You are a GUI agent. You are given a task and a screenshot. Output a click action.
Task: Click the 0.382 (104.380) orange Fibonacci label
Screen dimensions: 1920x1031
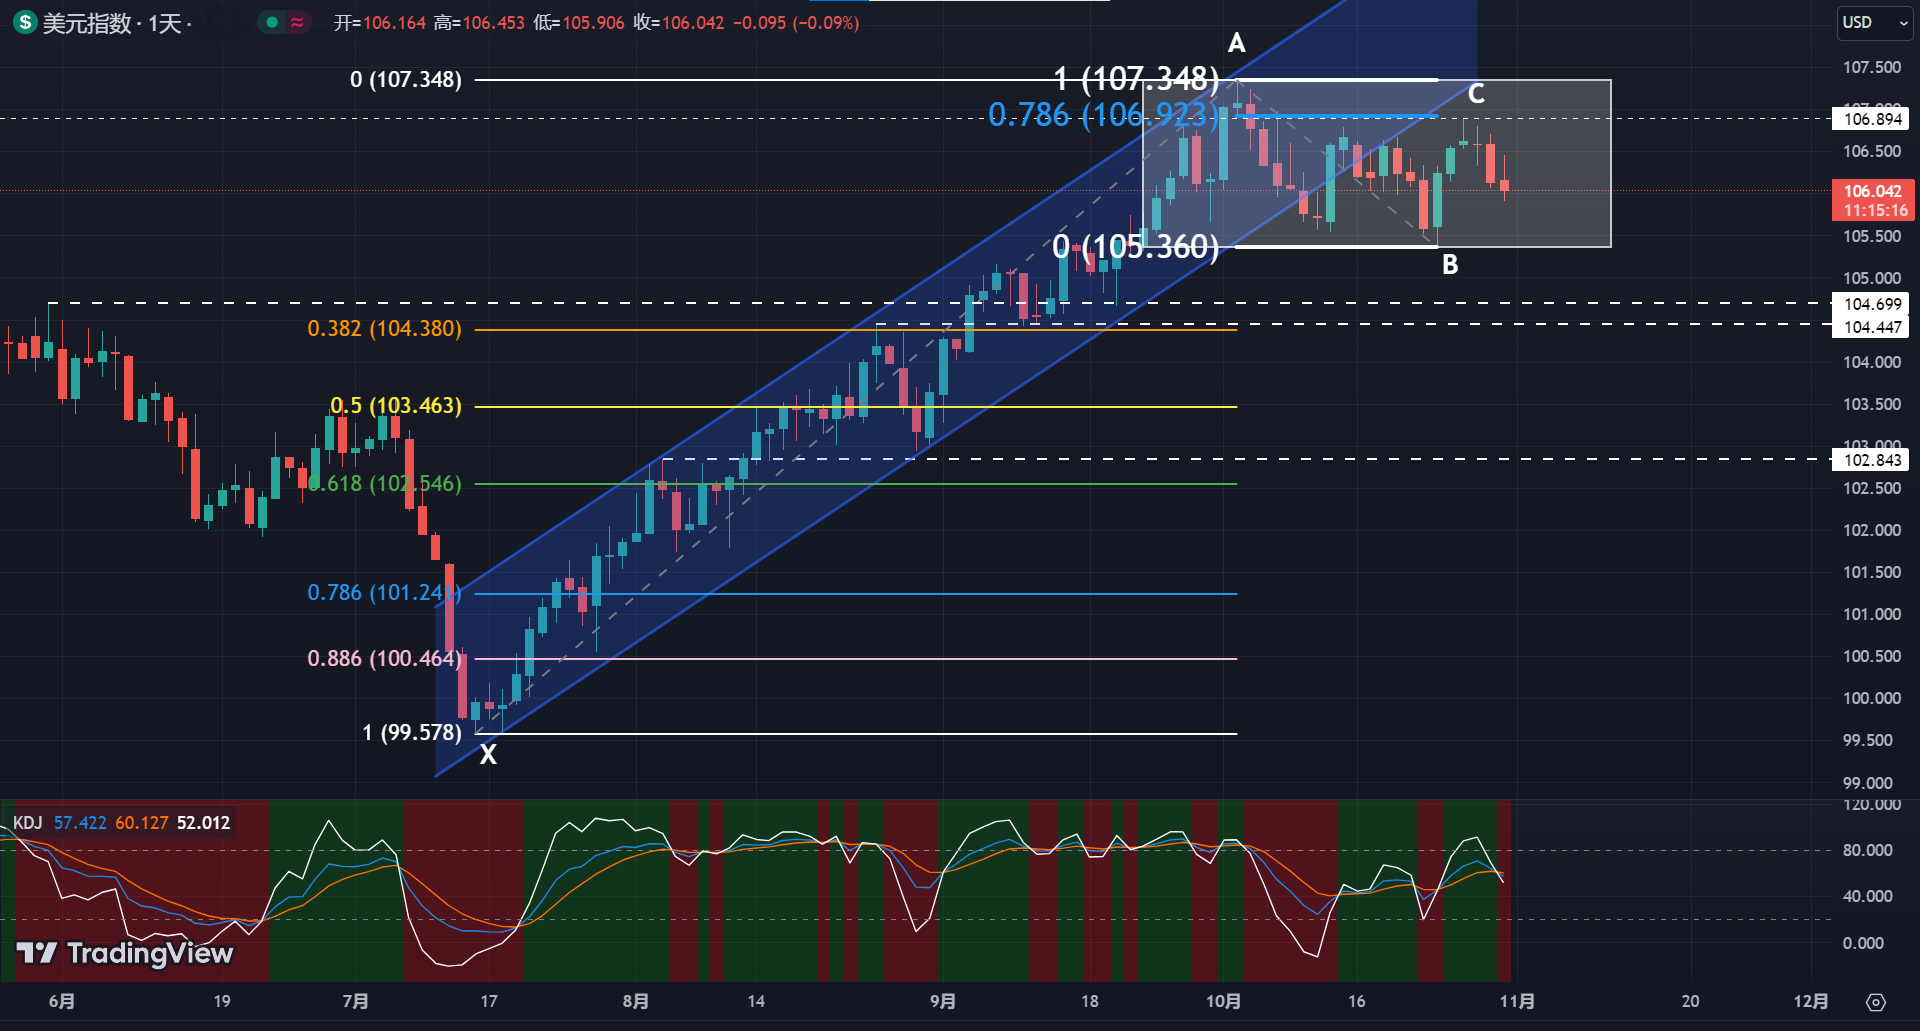point(384,329)
